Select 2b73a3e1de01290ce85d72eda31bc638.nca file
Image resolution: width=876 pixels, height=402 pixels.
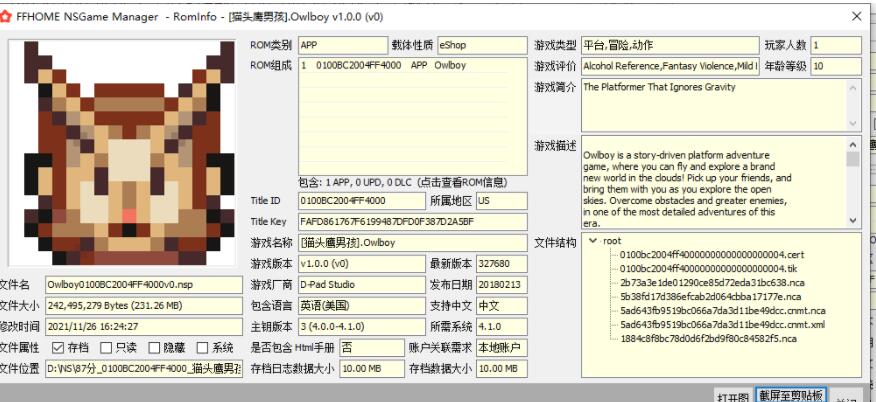(711, 283)
